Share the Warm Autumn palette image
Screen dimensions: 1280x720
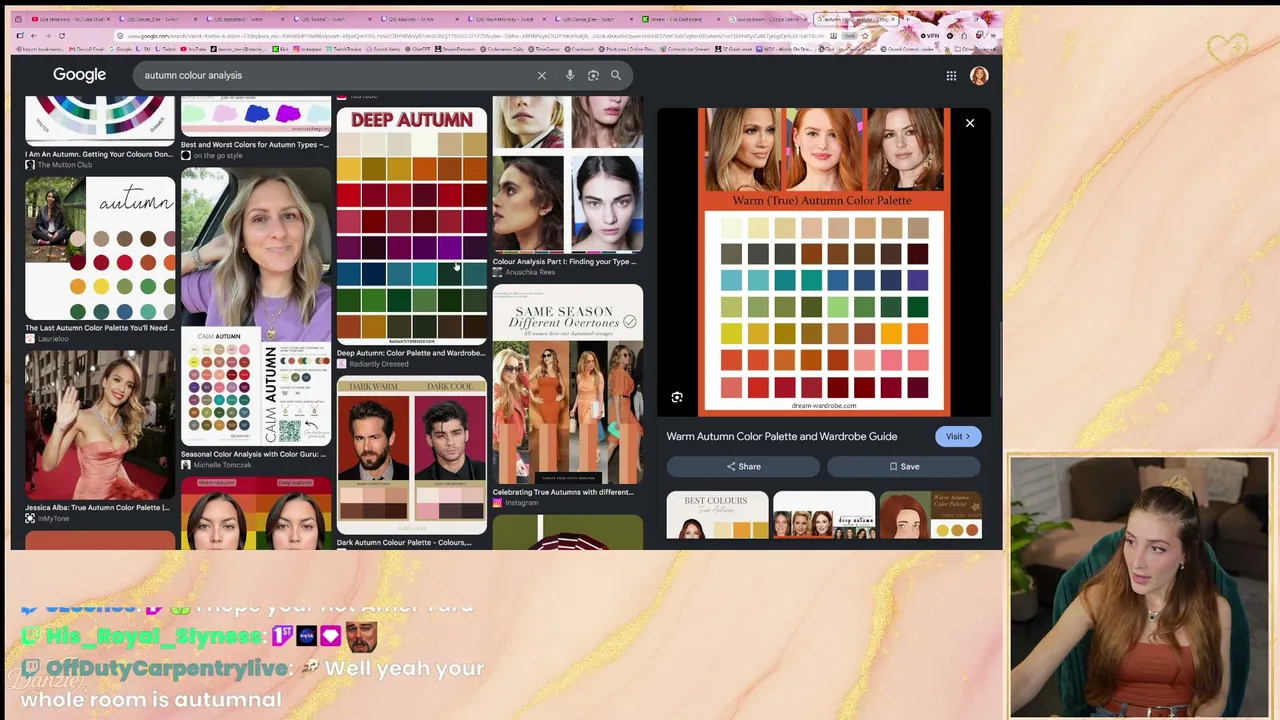click(743, 466)
